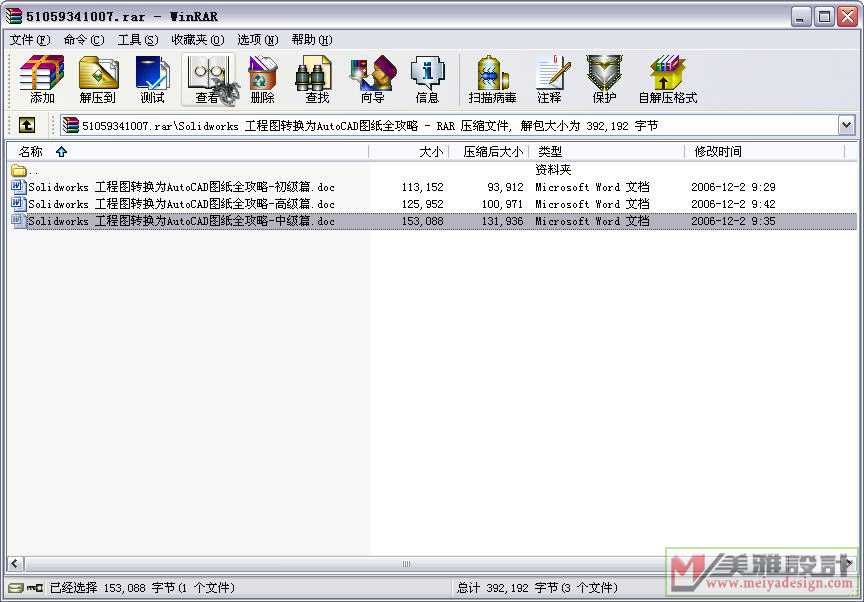Click the drive icon in status bar
The height and width of the screenshot is (602, 864).
17,588
